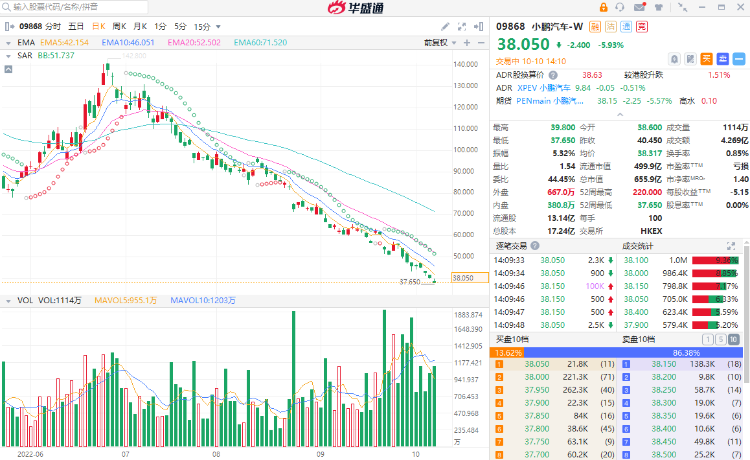Click blue 卖 sell button
Viewport: 750px width, 460px height.
click(723, 59)
